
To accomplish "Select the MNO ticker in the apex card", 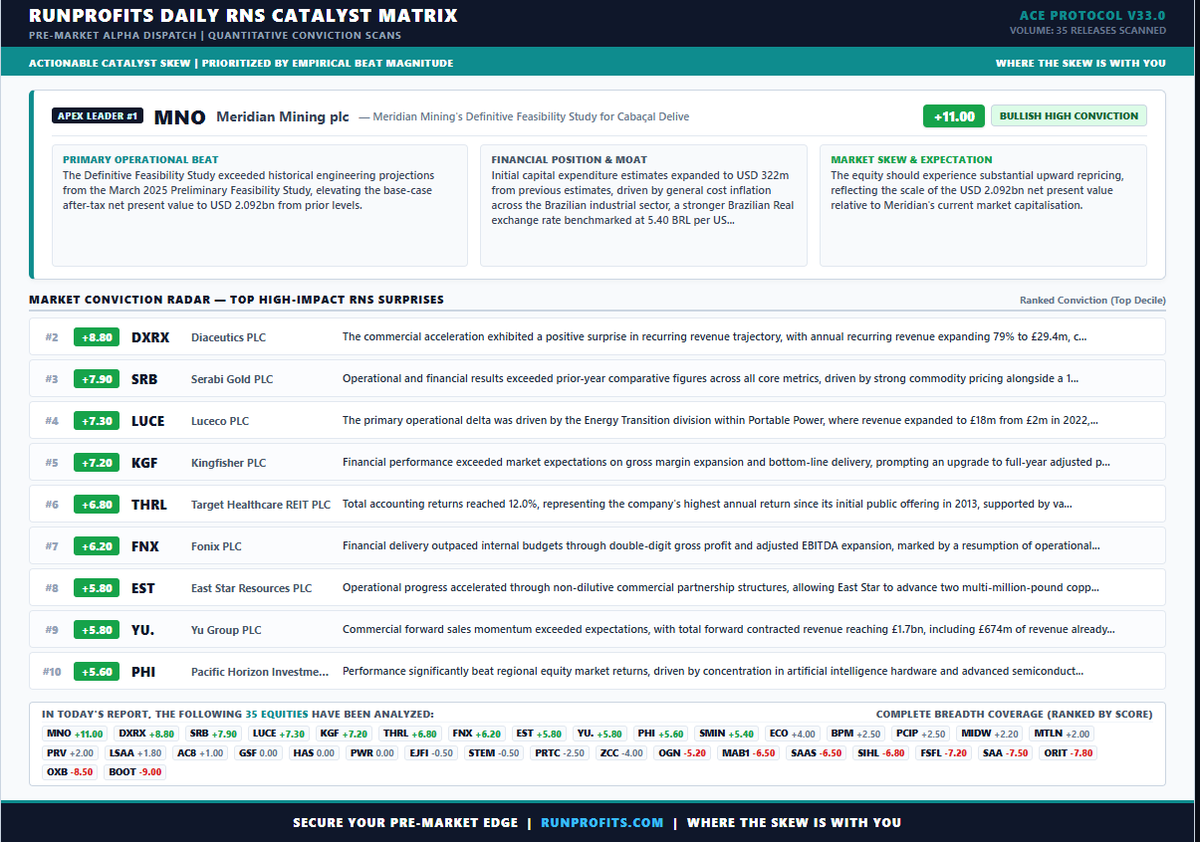I will 179,117.
